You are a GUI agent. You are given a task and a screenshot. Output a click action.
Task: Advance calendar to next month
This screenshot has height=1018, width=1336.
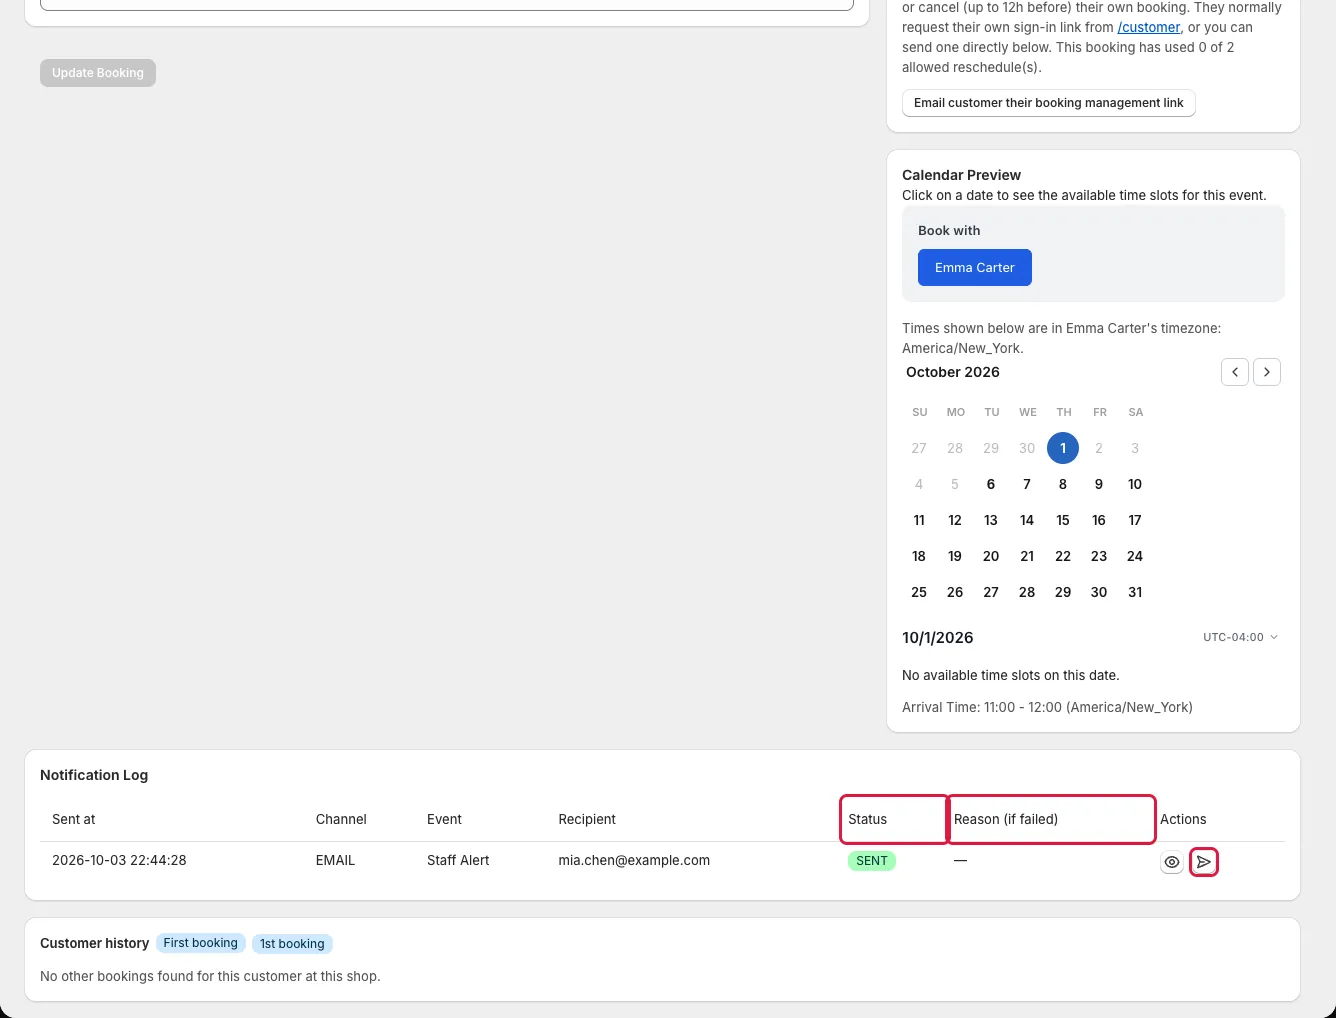(1267, 372)
